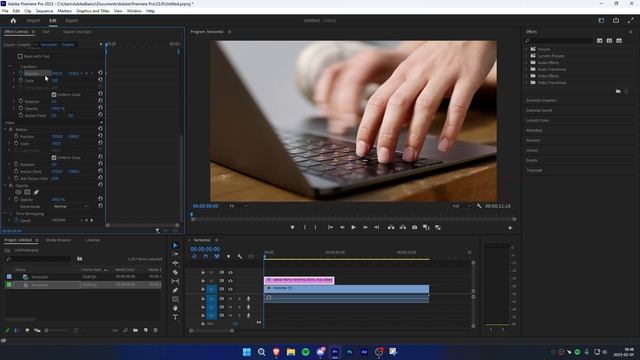
Task: Step back one frame
Action: [x=342, y=227]
